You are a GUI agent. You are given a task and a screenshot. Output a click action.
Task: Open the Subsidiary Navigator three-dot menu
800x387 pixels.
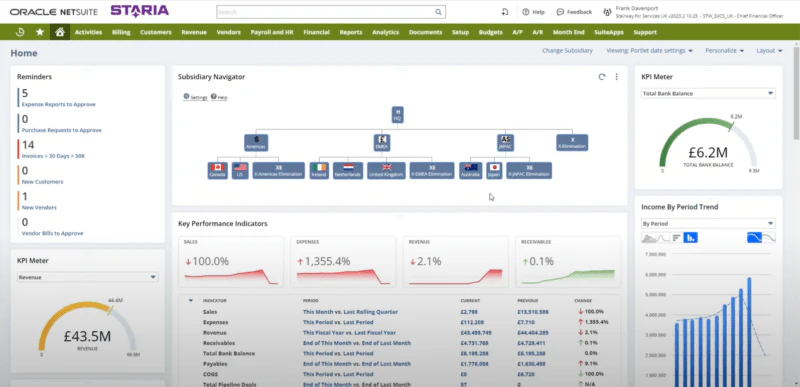click(616, 77)
